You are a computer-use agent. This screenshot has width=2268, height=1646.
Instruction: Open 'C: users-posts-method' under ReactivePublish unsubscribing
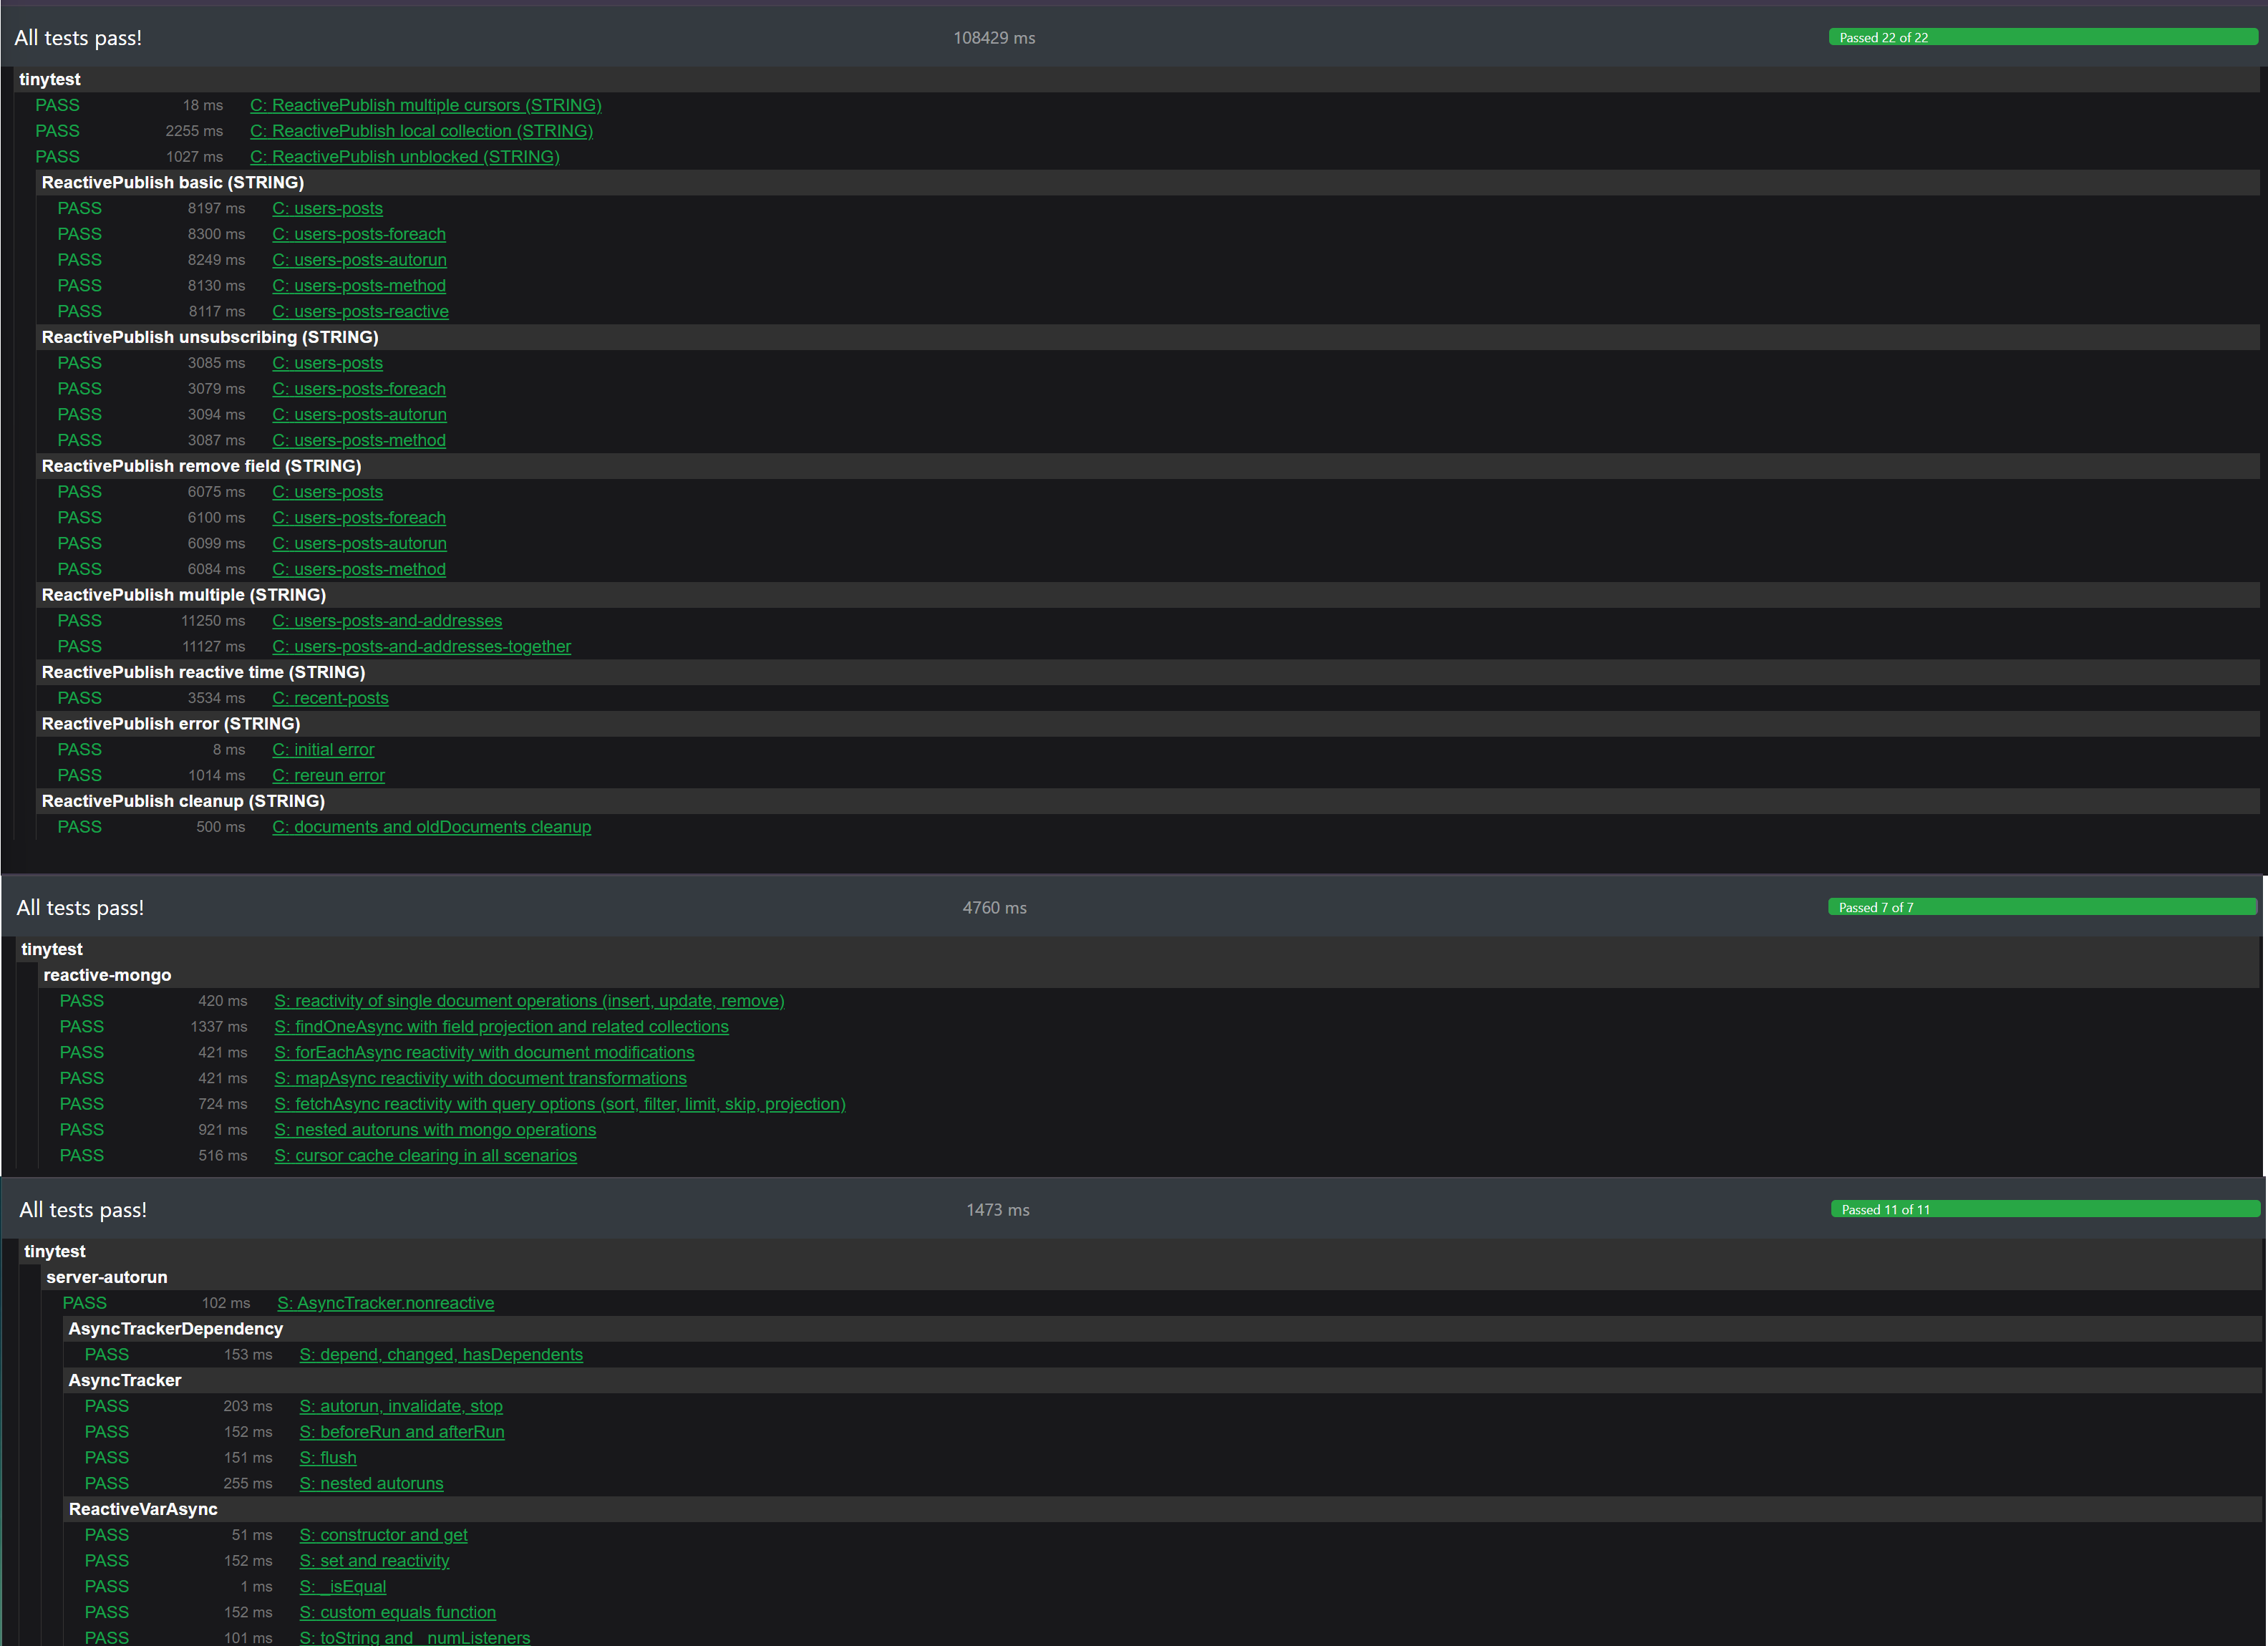click(x=359, y=440)
